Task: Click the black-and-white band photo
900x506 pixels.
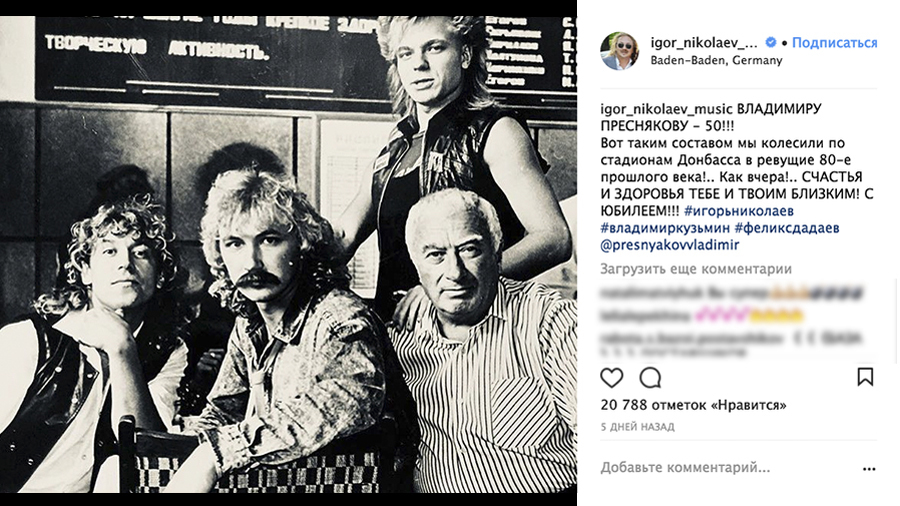Action: 288,254
